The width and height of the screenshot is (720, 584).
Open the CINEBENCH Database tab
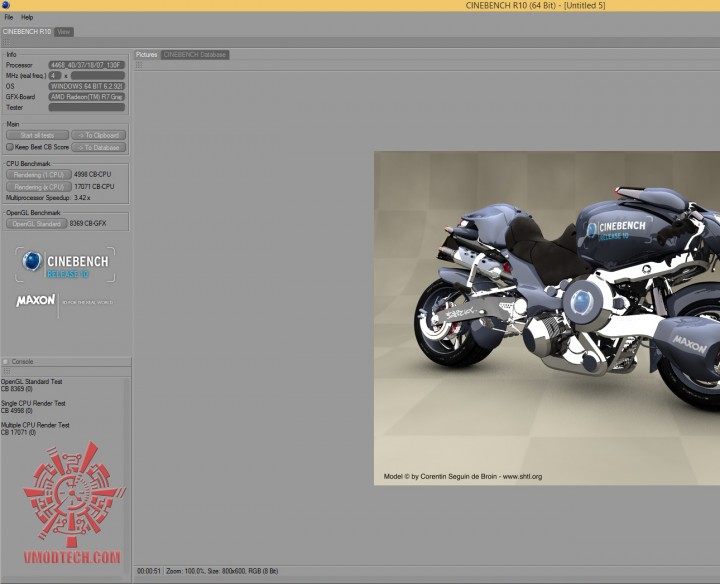195,55
